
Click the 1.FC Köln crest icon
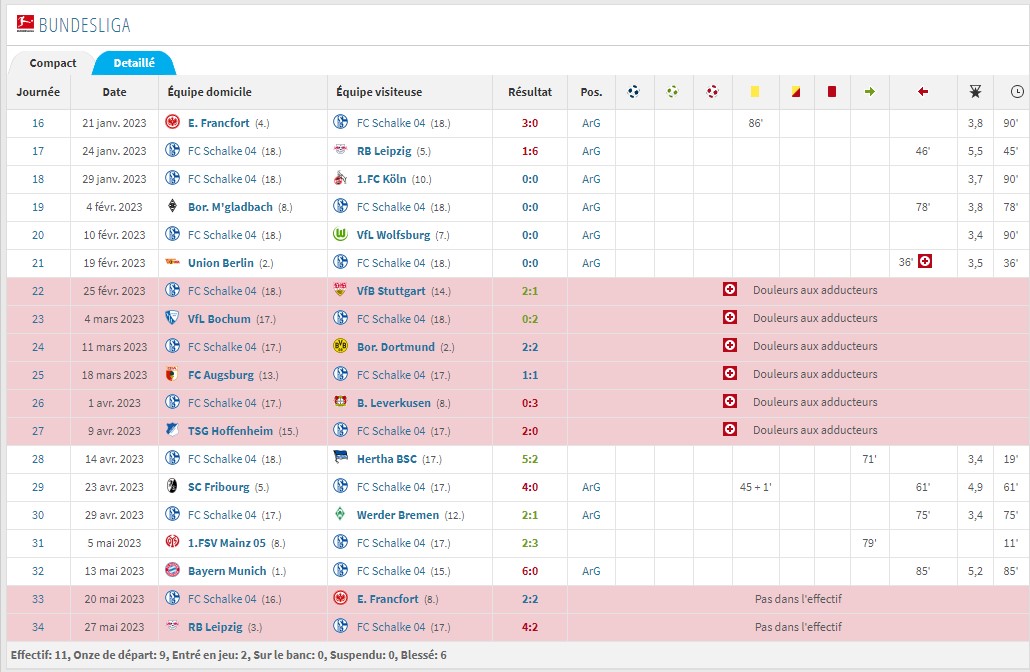[x=340, y=178]
